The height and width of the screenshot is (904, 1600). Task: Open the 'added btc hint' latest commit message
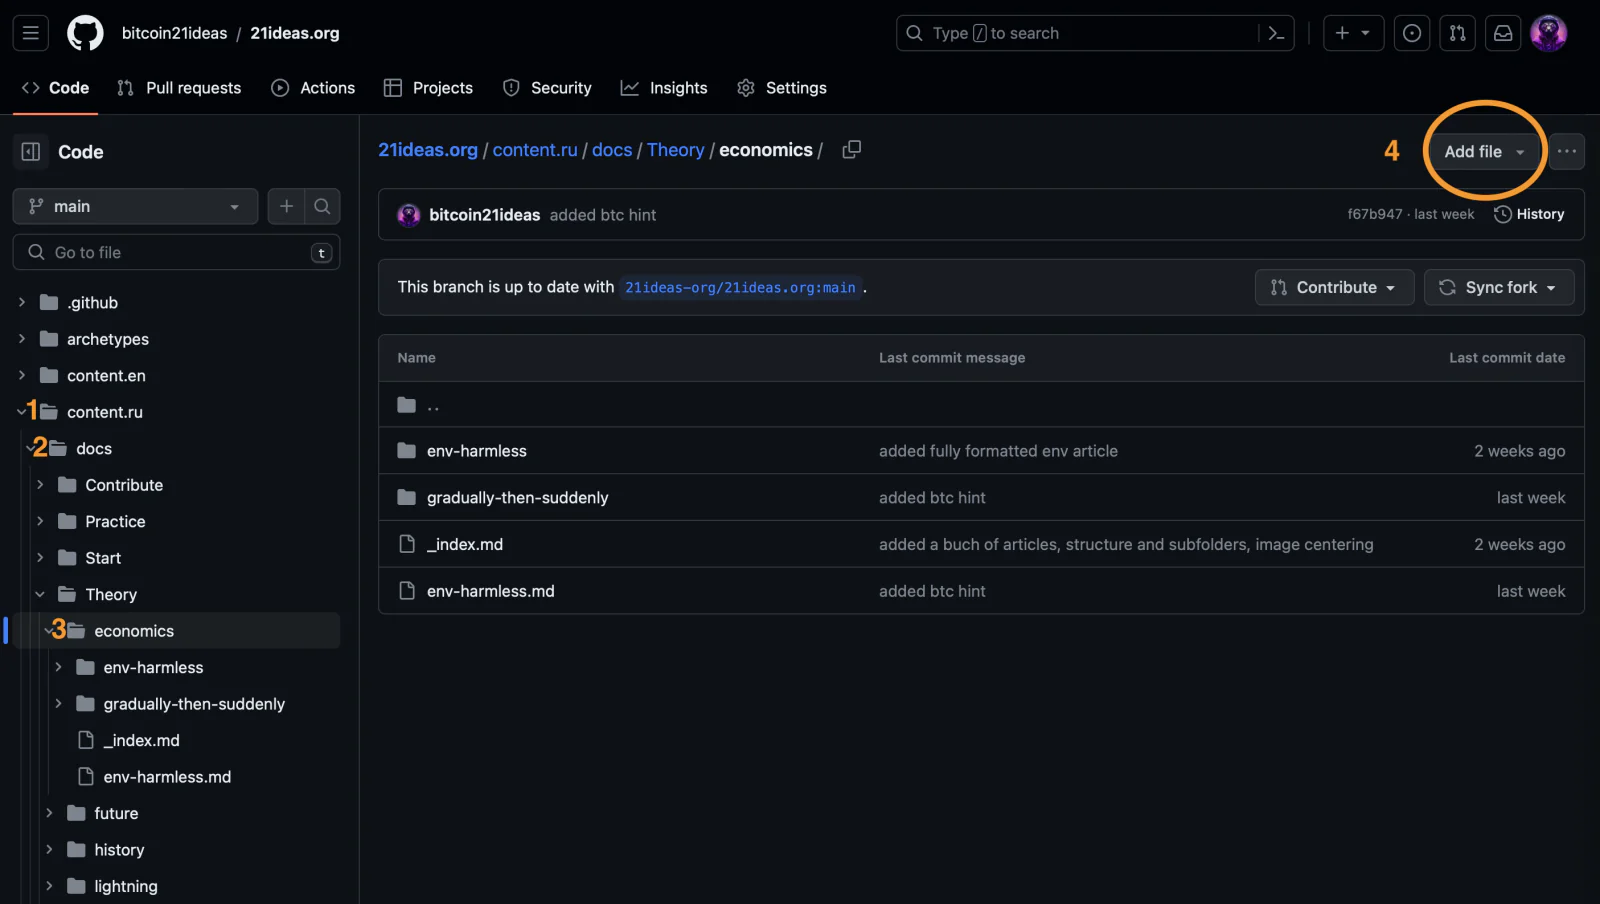pyautogui.click(x=603, y=215)
